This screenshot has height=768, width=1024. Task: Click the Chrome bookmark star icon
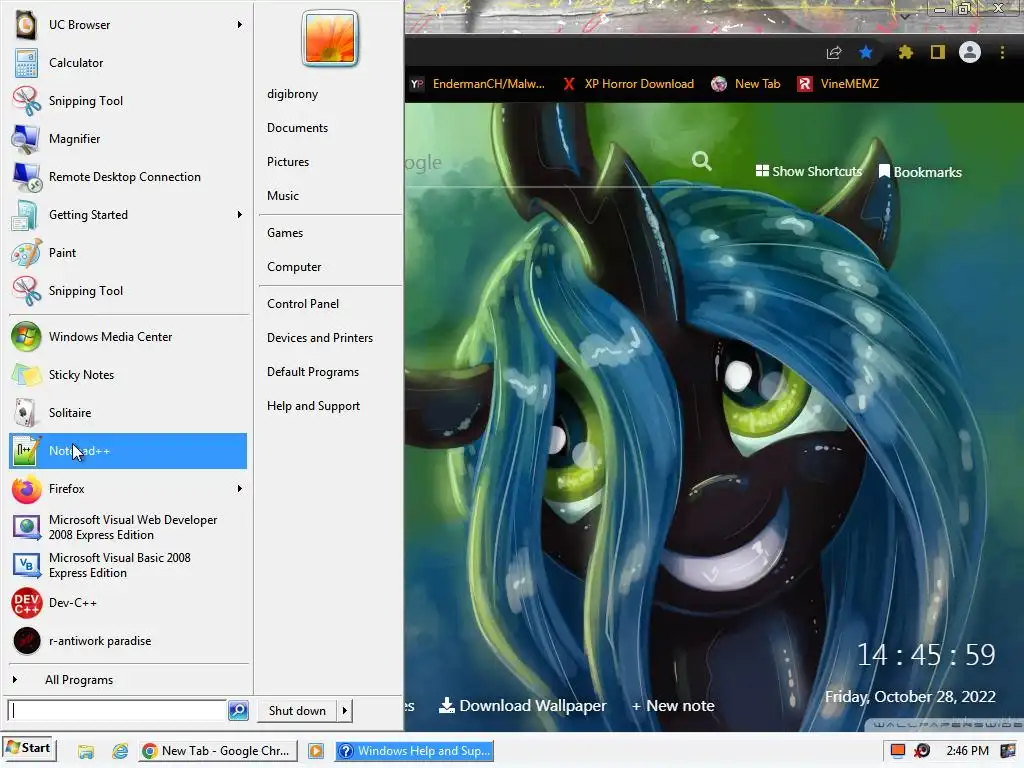[x=866, y=52]
